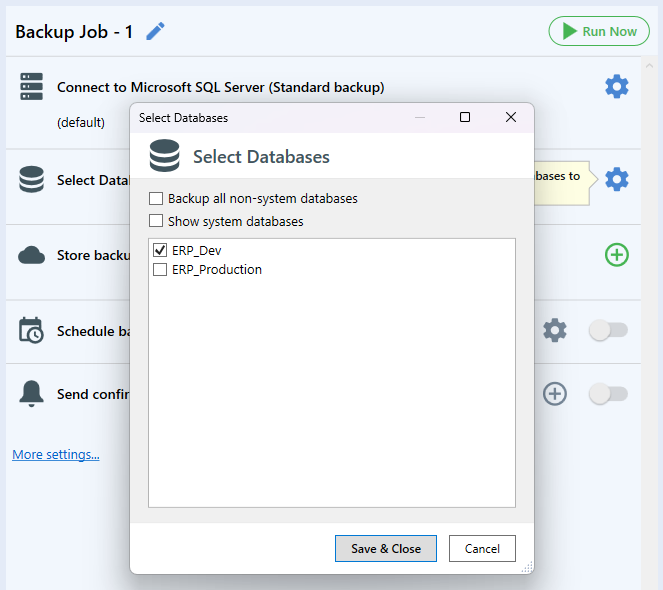Turn on the Schedule backups toggle
The height and width of the screenshot is (590, 663).
point(608,330)
